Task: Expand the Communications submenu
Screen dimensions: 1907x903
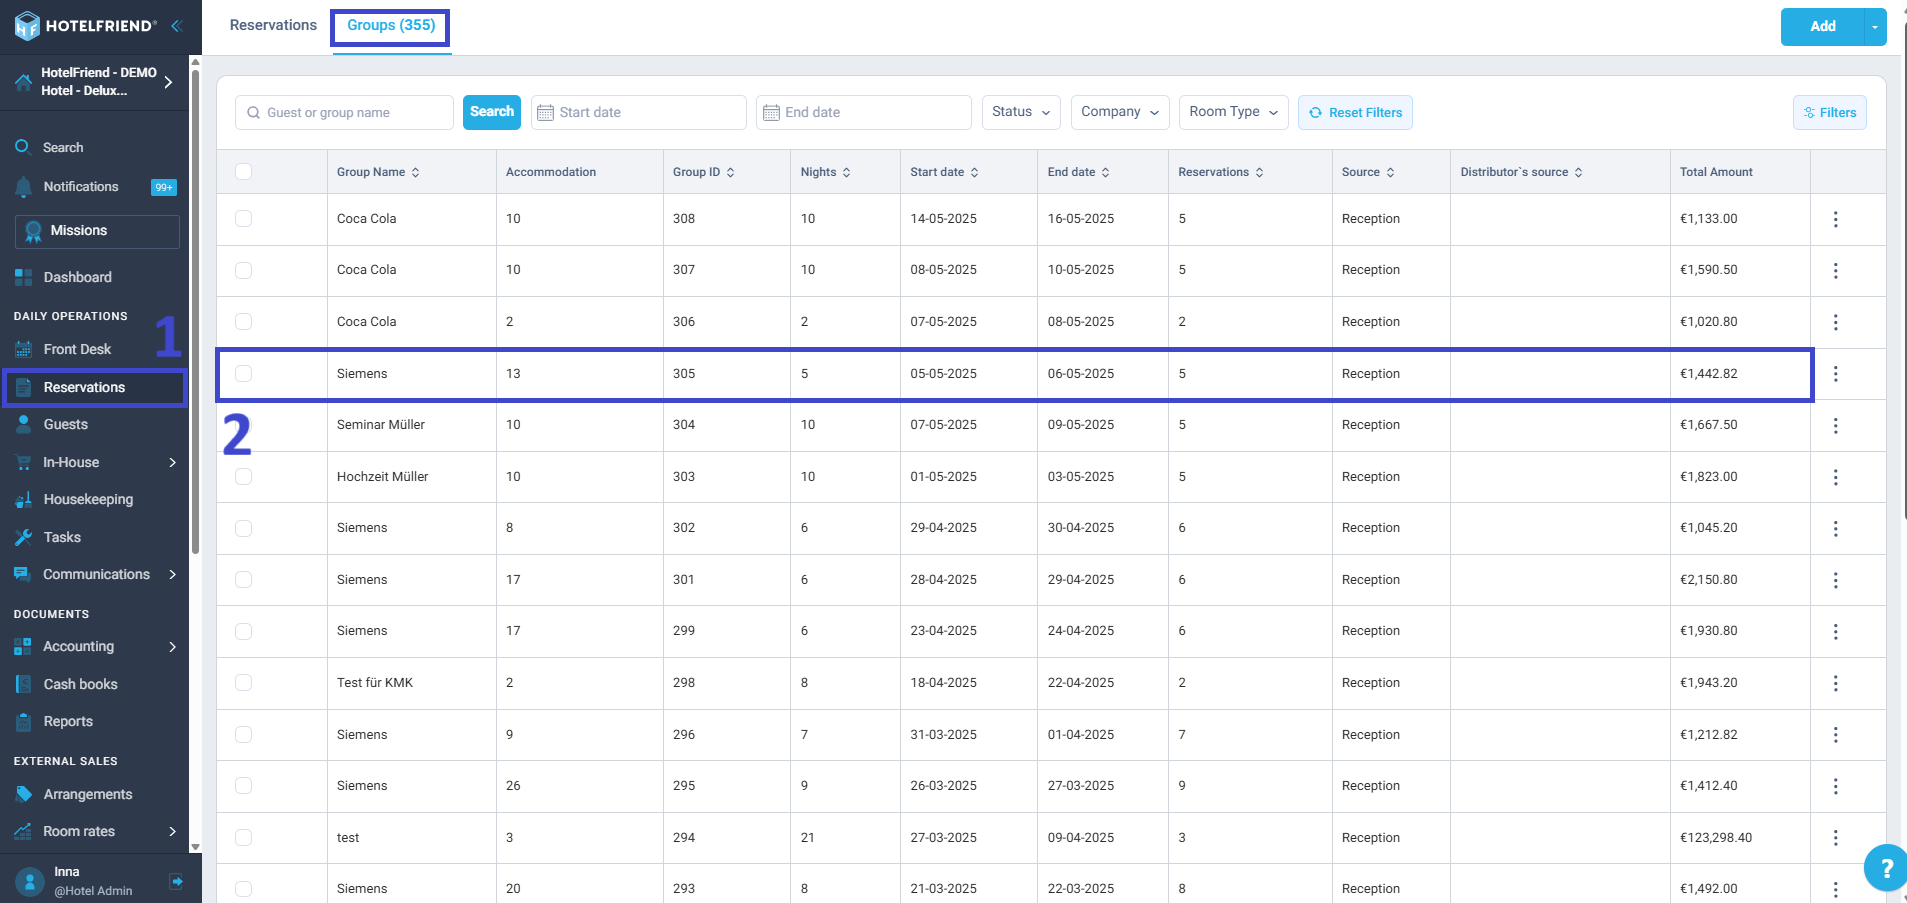Action: [172, 574]
